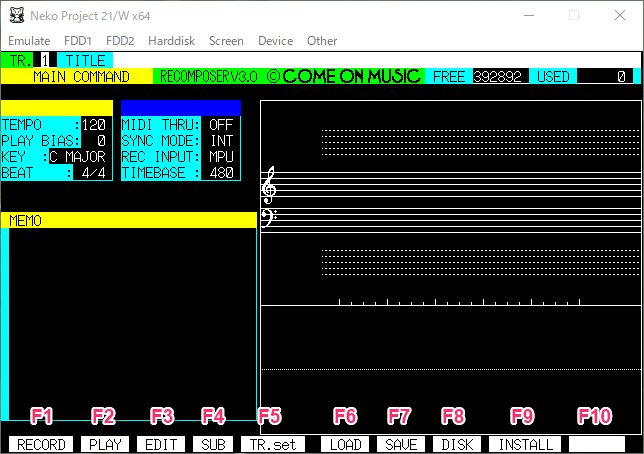Open the FDD2 menu

point(120,41)
